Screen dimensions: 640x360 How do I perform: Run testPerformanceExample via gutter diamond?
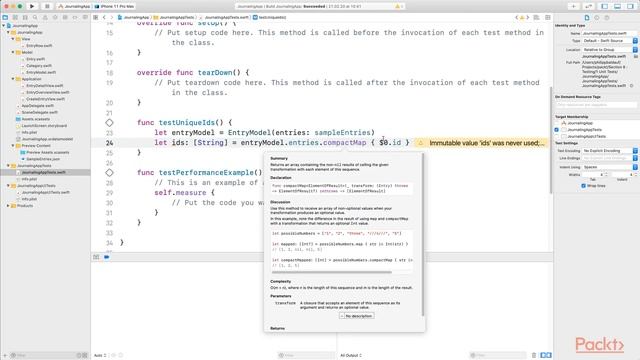109,173
